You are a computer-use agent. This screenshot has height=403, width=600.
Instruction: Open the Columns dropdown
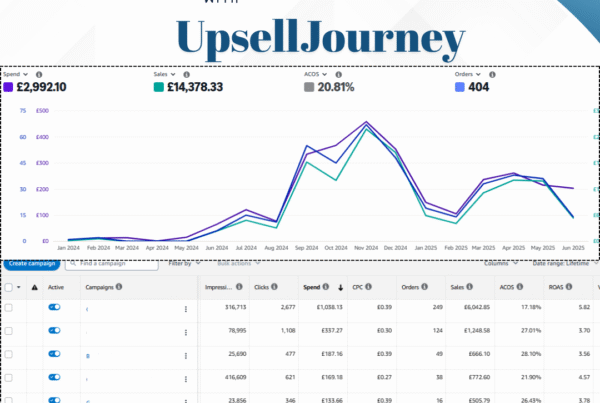coord(501,263)
